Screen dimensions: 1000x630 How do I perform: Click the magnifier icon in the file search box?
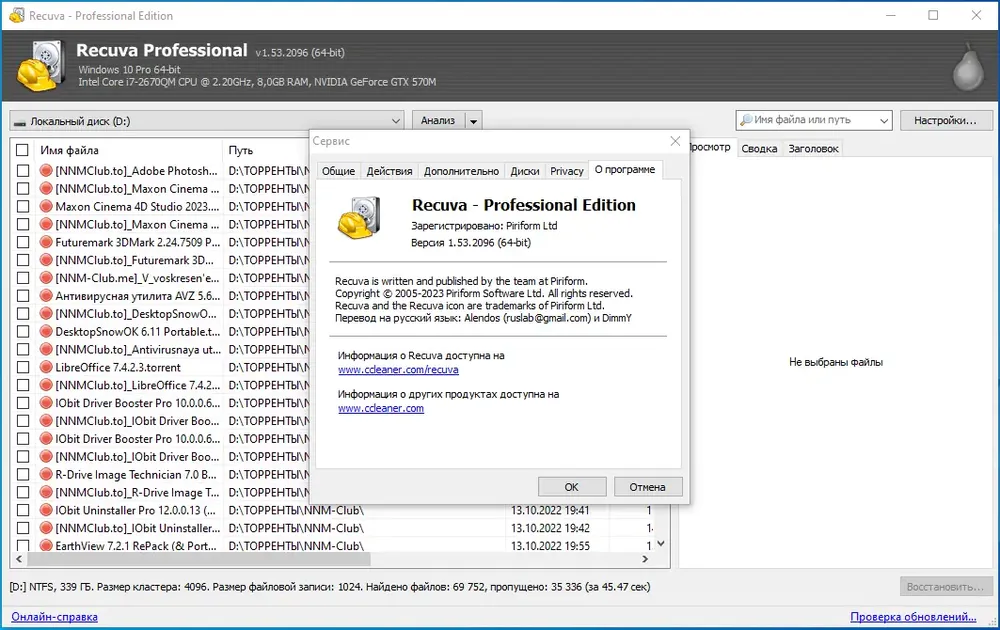(746, 120)
